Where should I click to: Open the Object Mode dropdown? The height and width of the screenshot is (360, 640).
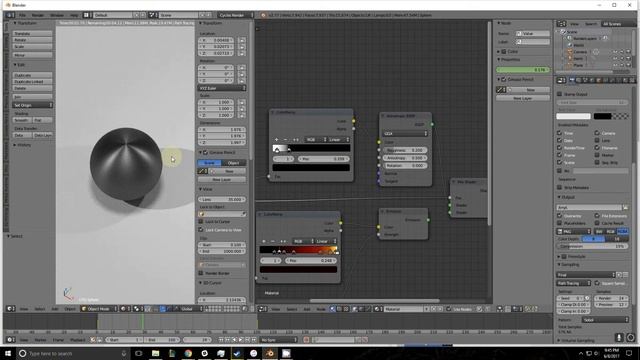[x=99, y=309]
